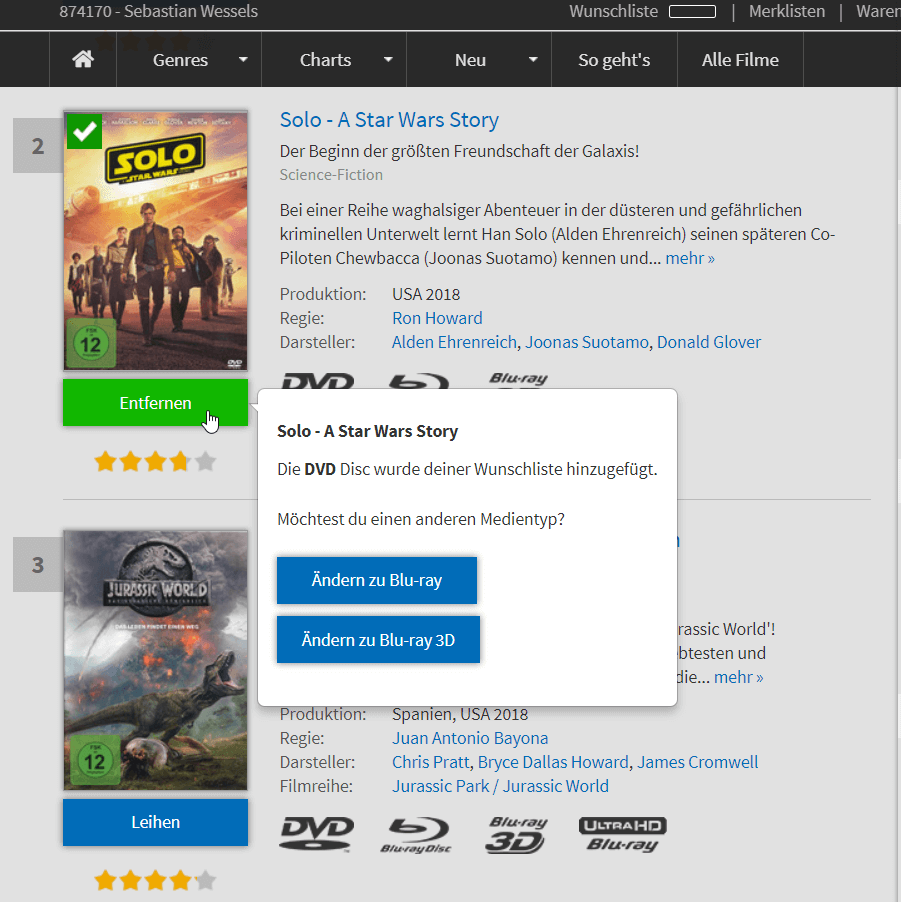This screenshot has height=902, width=901.
Task: Open the Alle Filme page
Action: (740, 60)
